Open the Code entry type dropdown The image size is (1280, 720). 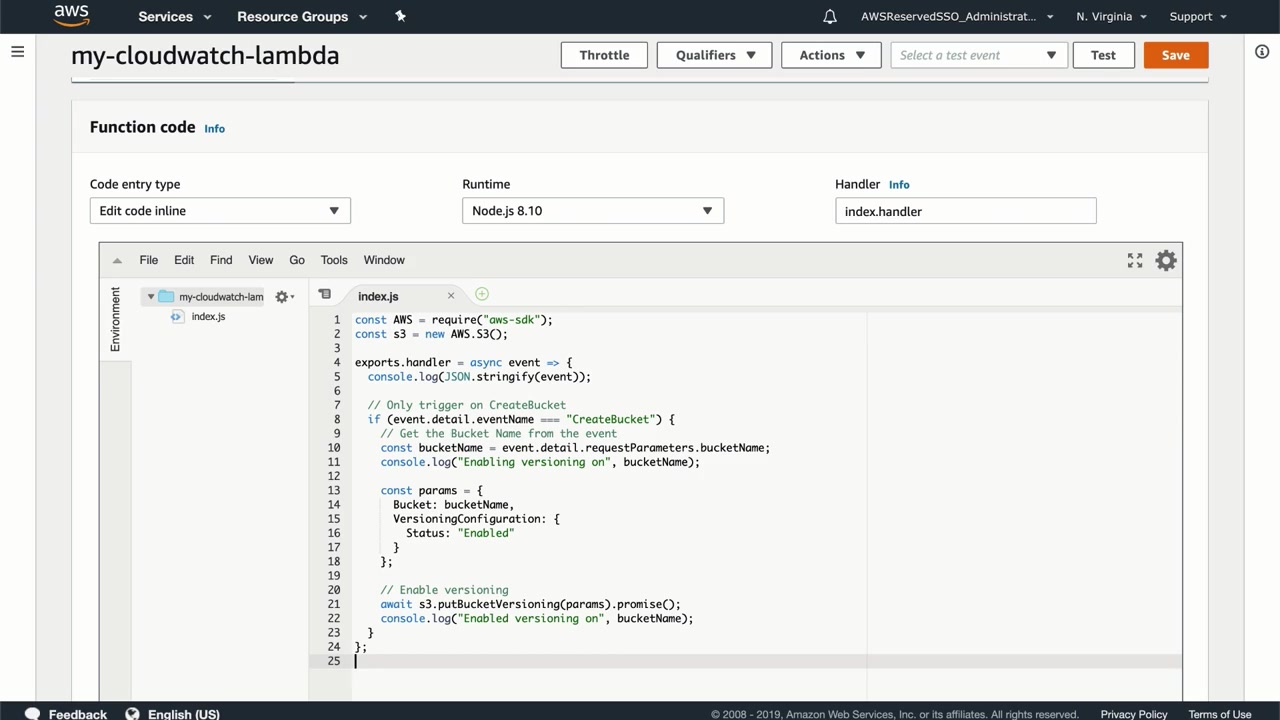coord(220,211)
